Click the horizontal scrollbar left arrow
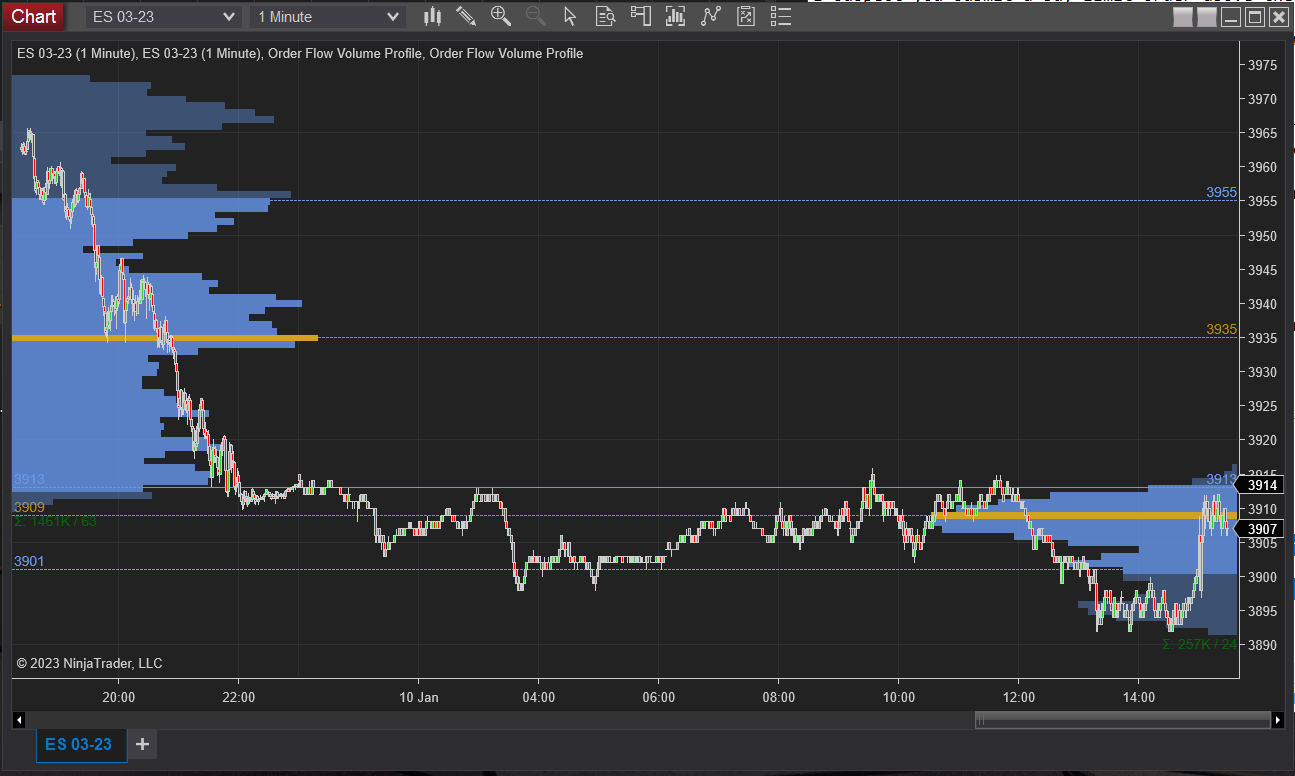Image resolution: width=1295 pixels, height=776 pixels. tap(18, 719)
